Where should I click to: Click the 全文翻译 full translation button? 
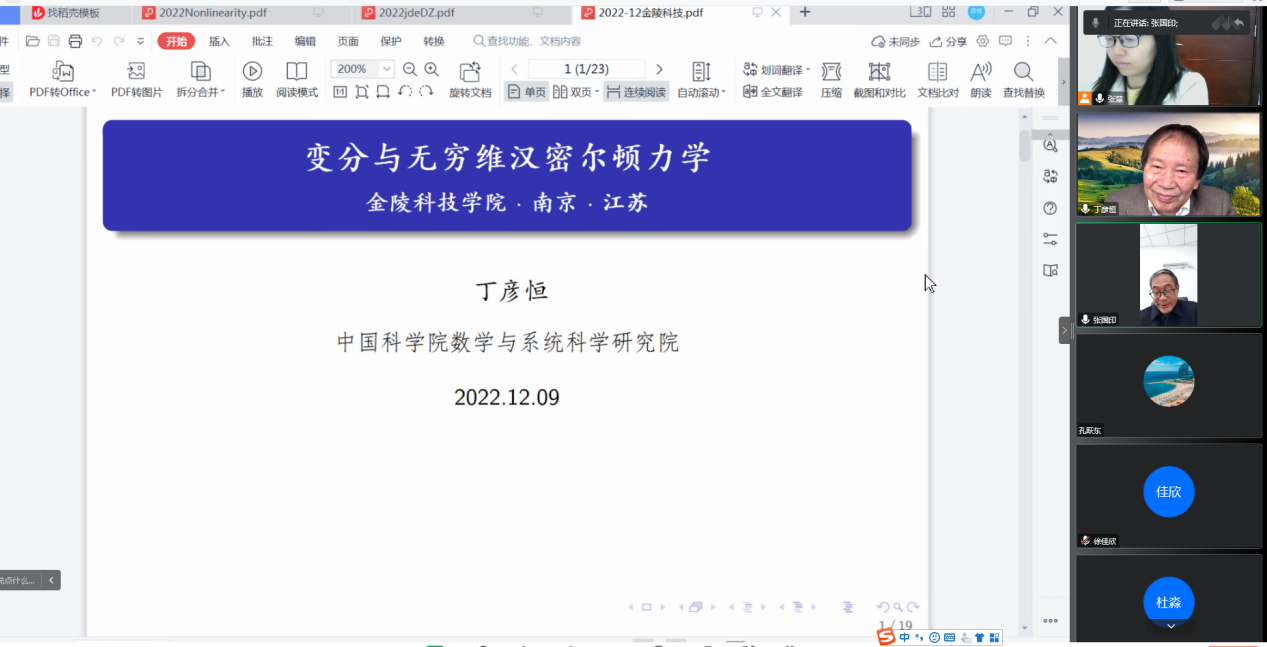pyautogui.click(x=773, y=92)
